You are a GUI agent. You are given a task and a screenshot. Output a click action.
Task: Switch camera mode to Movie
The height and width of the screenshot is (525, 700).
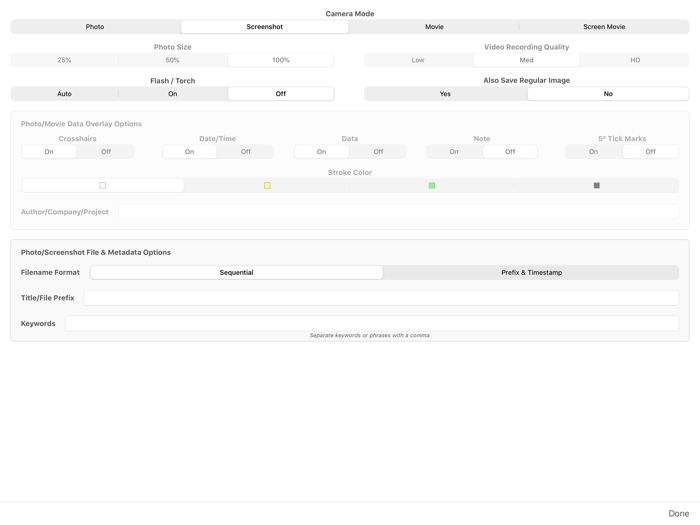tap(434, 27)
